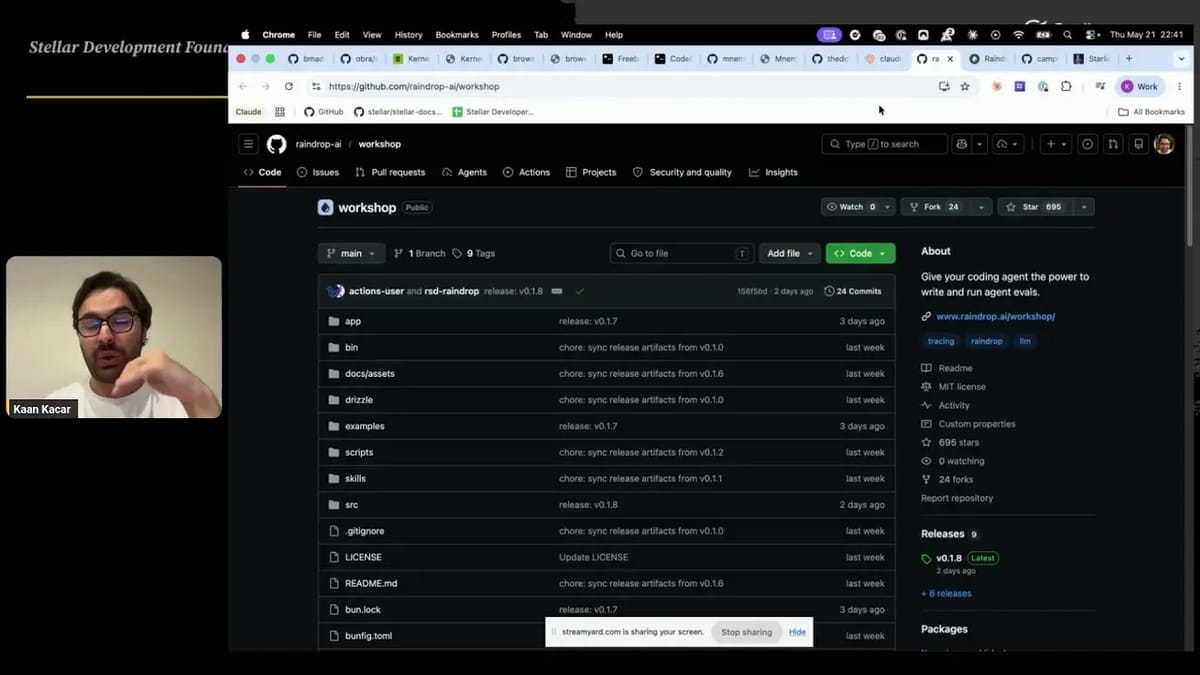
Task: Open the skills folder
Action: click(355, 478)
